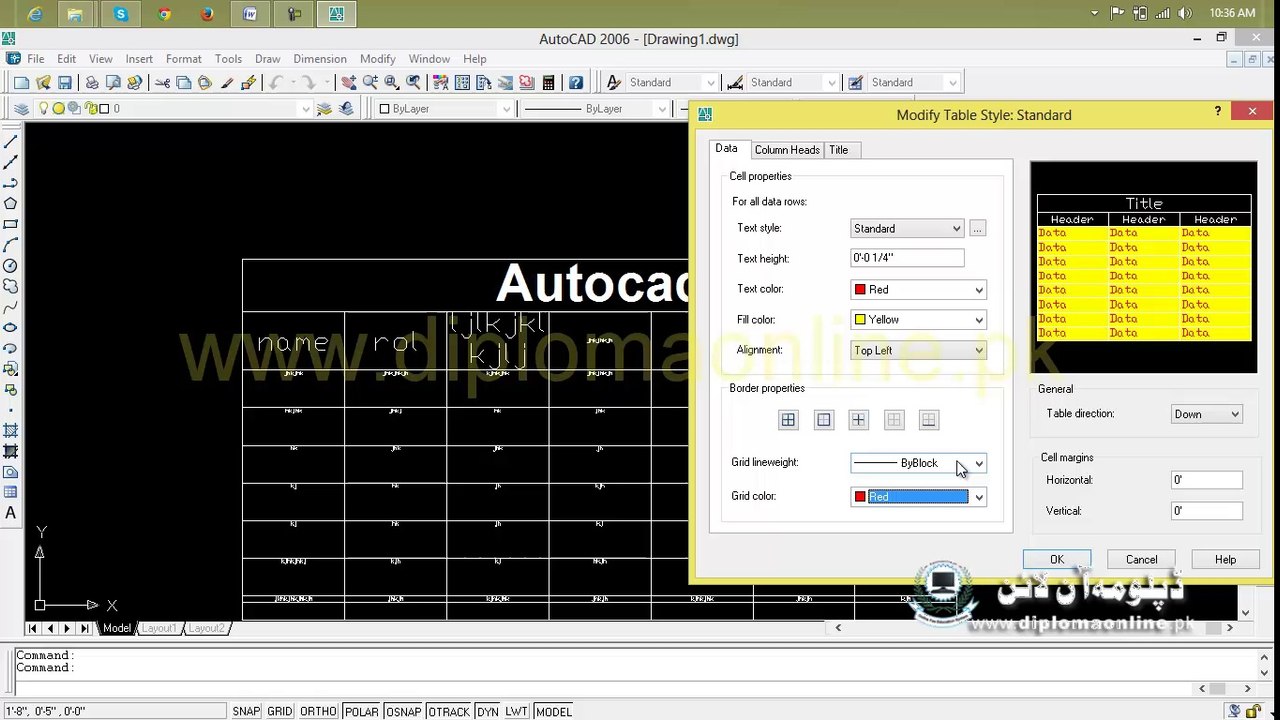Open the QuickCalc calculator icon
Image resolution: width=1280 pixels, height=720 pixels.
pyautogui.click(x=549, y=83)
